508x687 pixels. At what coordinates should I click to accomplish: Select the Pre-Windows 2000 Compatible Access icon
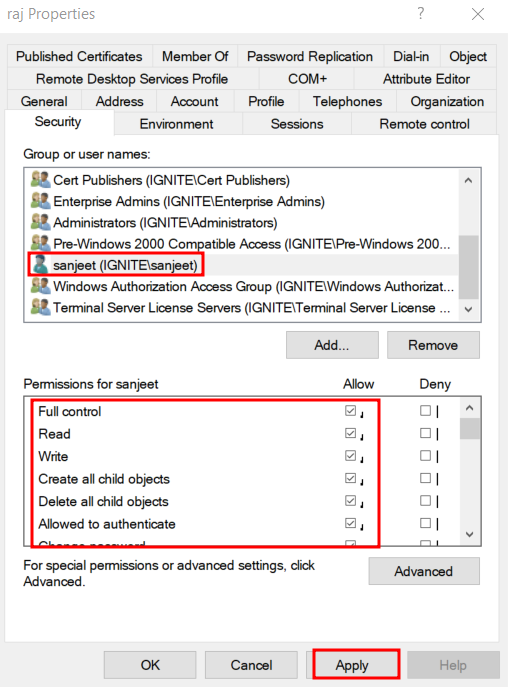[40, 243]
